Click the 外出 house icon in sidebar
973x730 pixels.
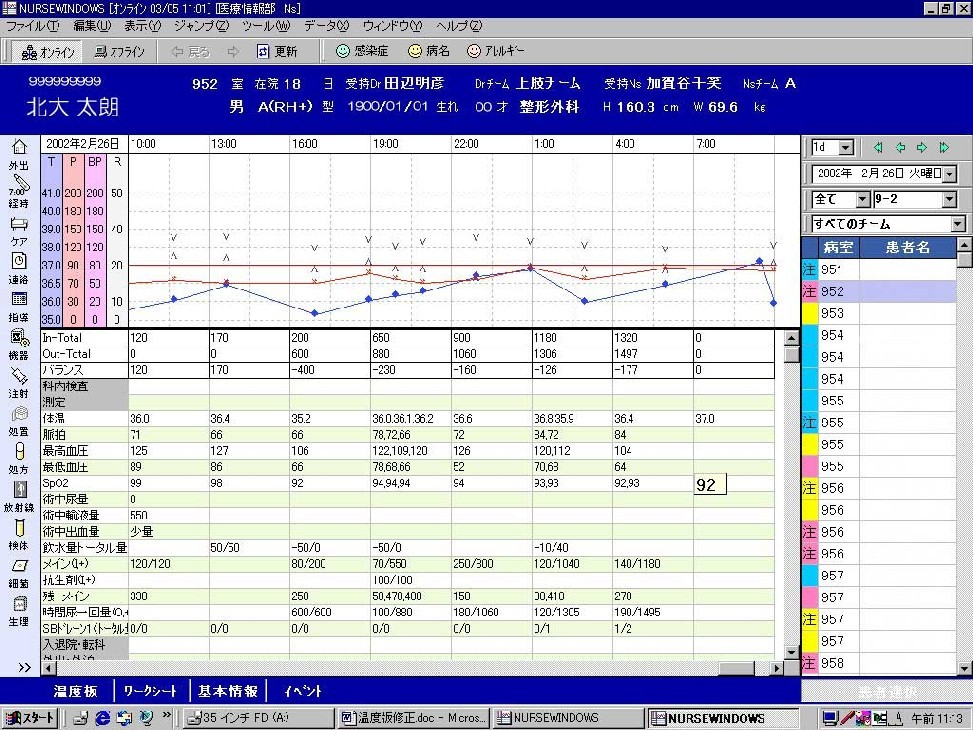coord(19,147)
